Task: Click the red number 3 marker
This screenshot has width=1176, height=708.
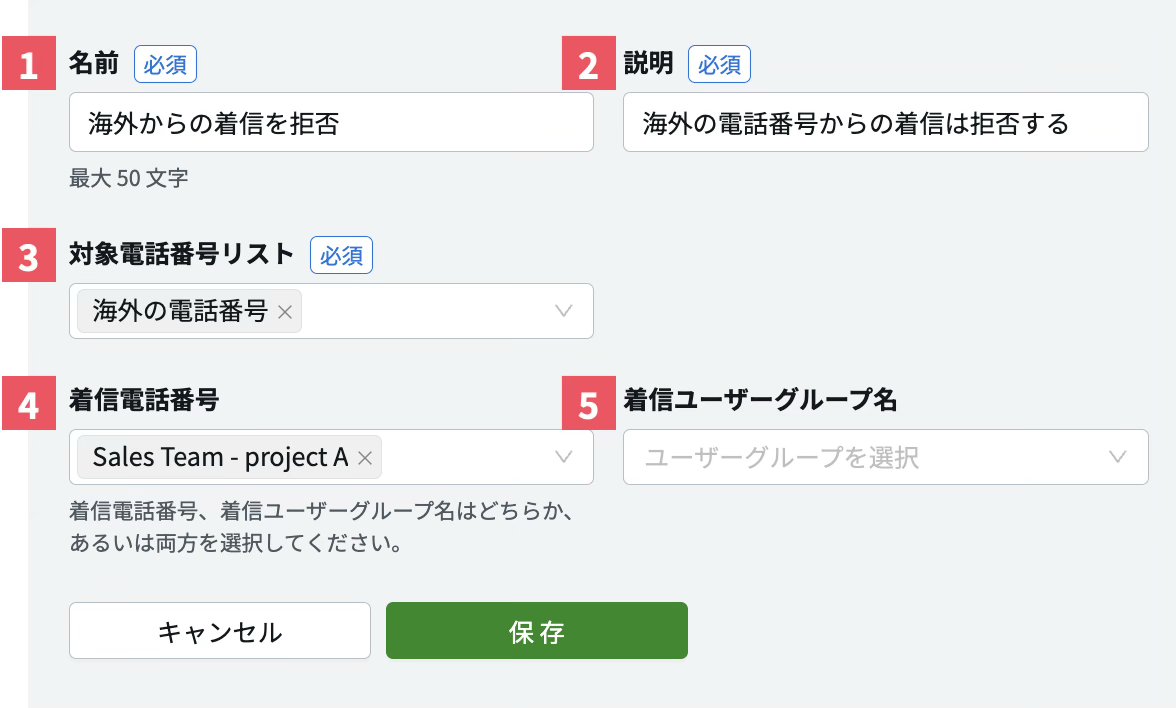Action: 29,255
